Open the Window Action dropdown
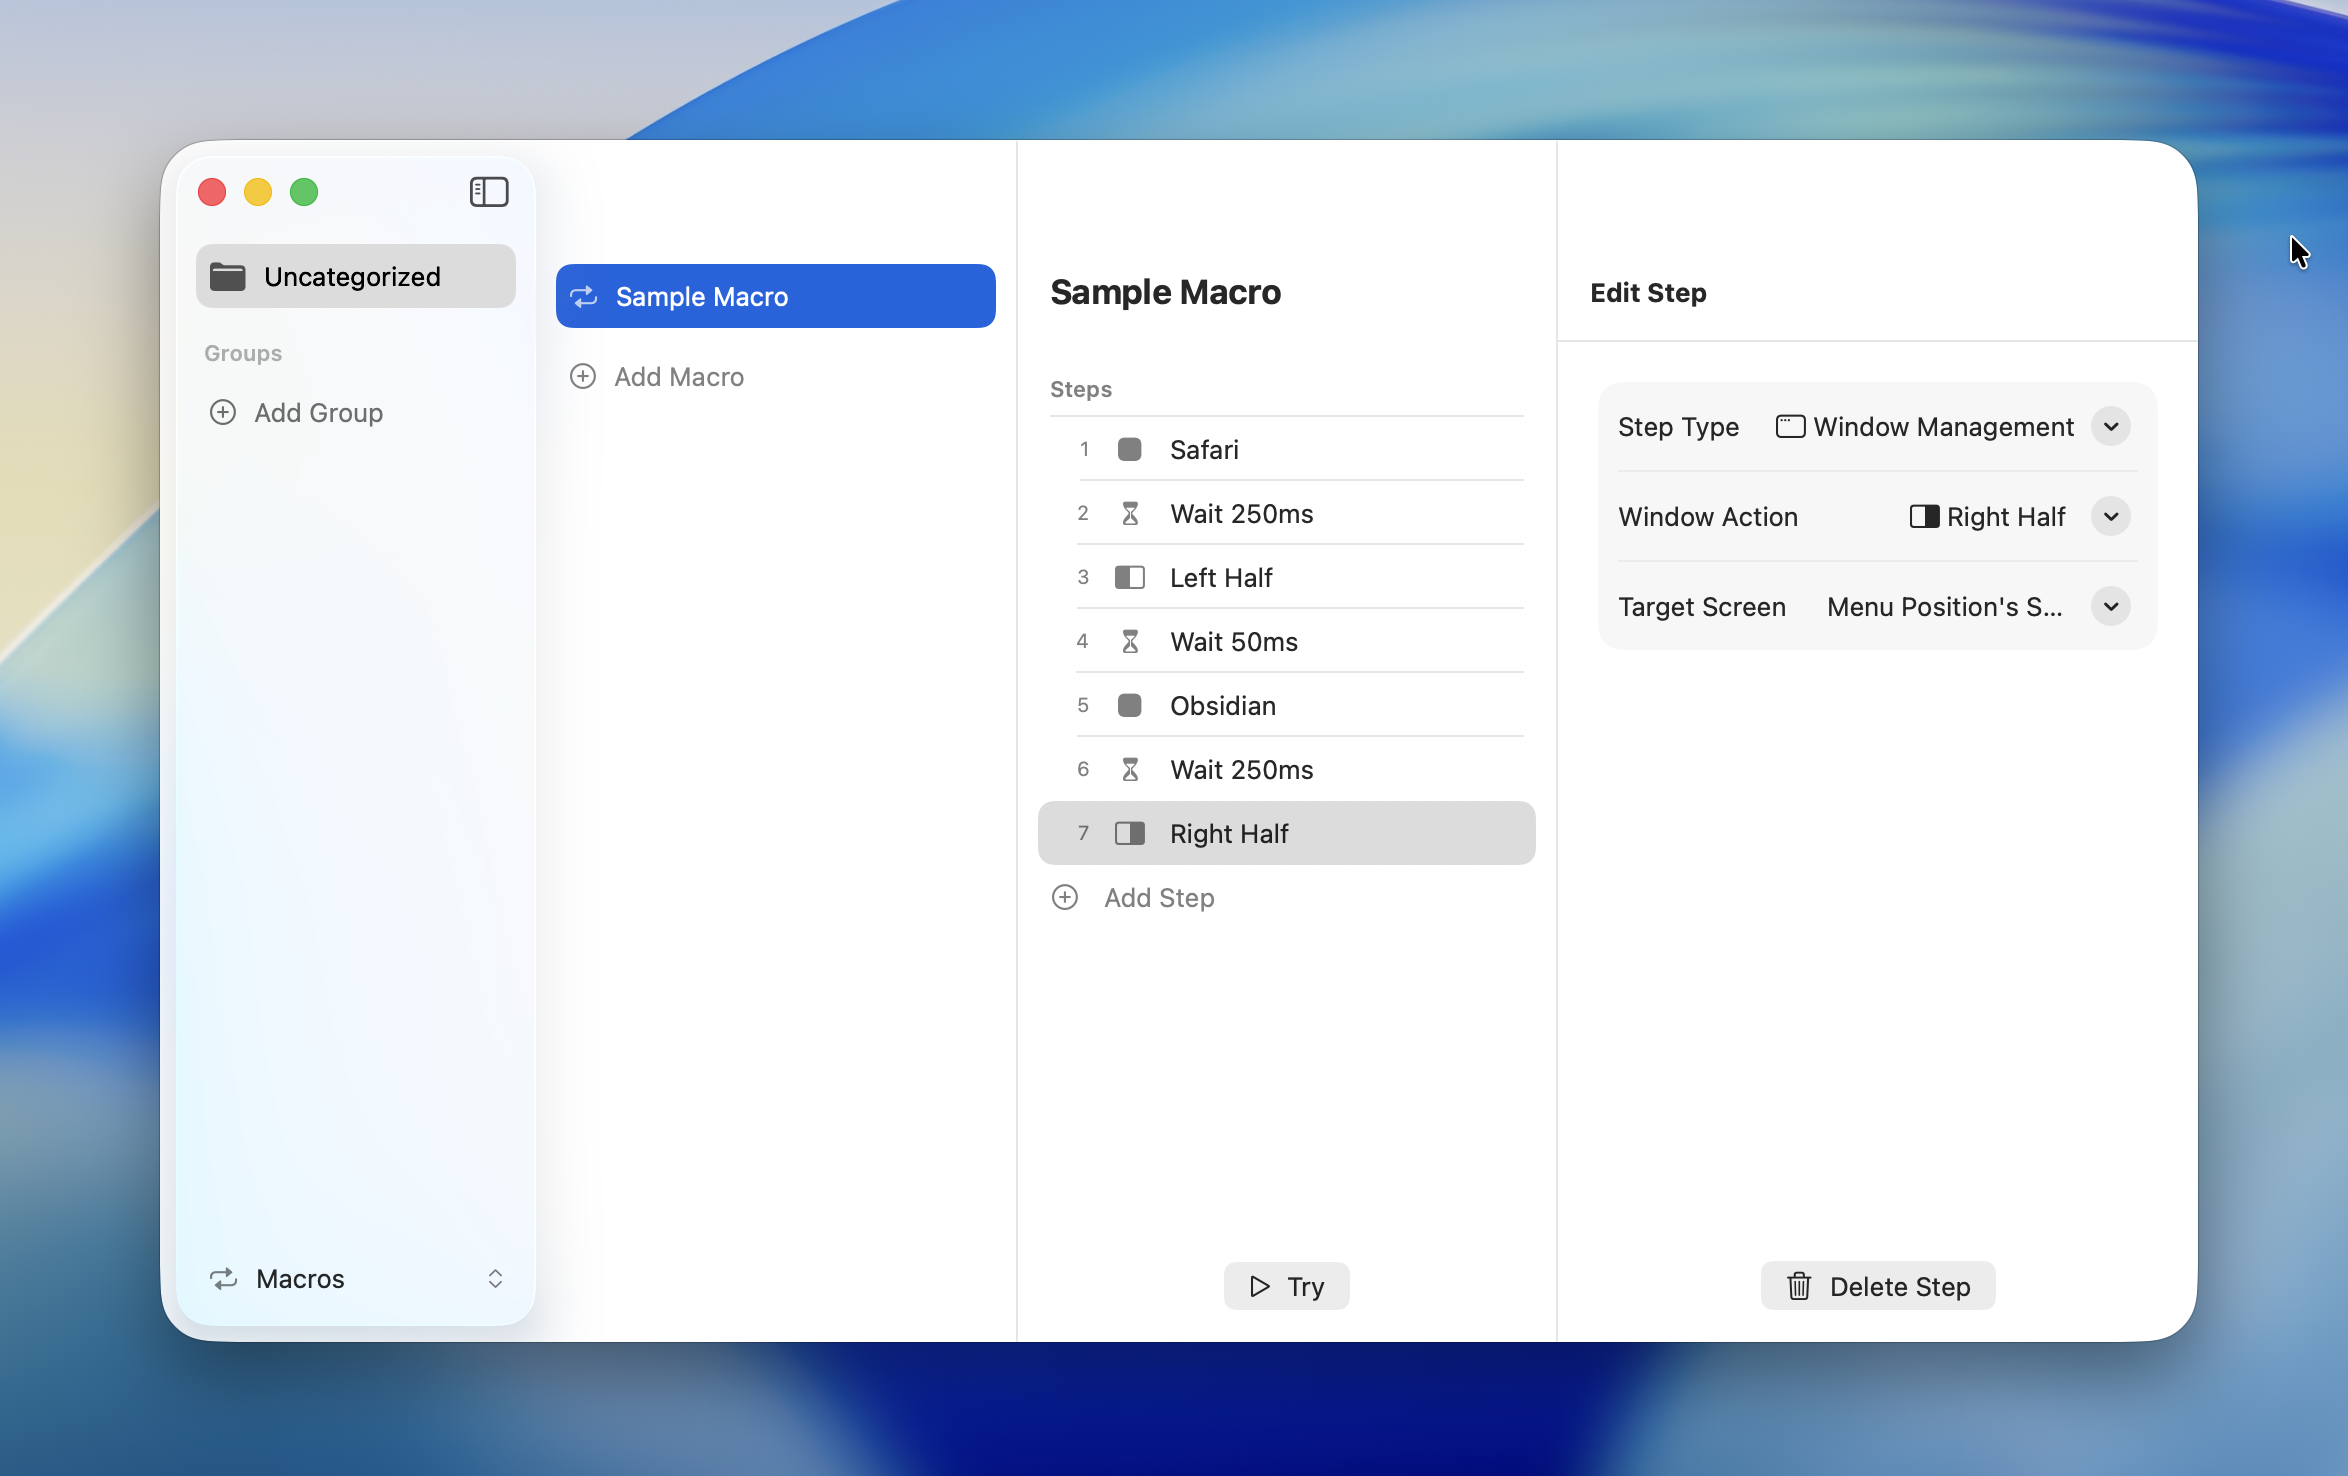The image size is (2348, 1476). click(x=2111, y=516)
